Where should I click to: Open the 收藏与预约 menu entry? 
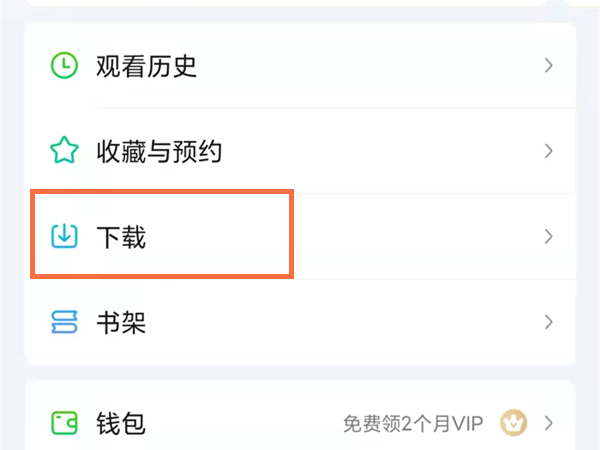(x=158, y=152)
